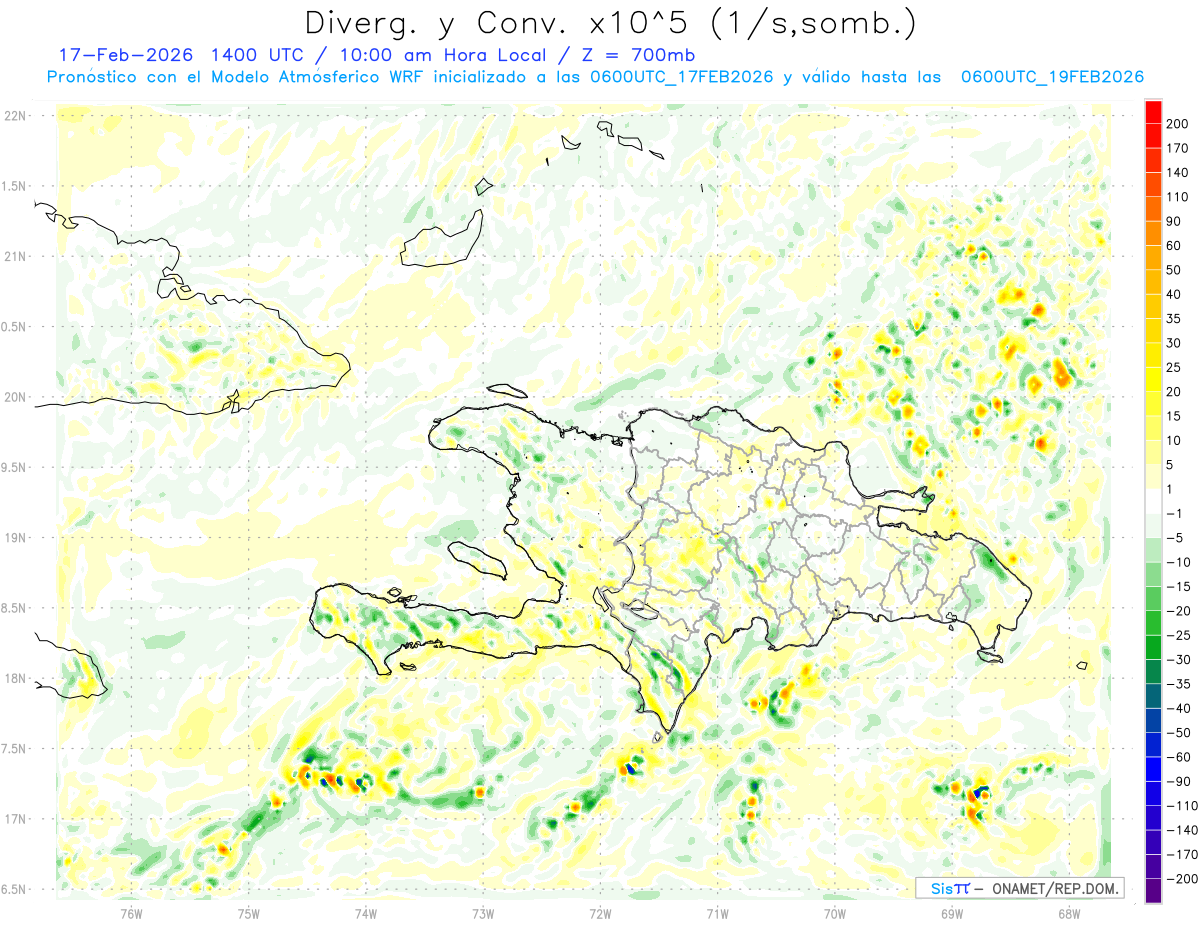1200x927 pixels.
Task: Click the '-170' value on the color scale
Action: pos(1181,854)
